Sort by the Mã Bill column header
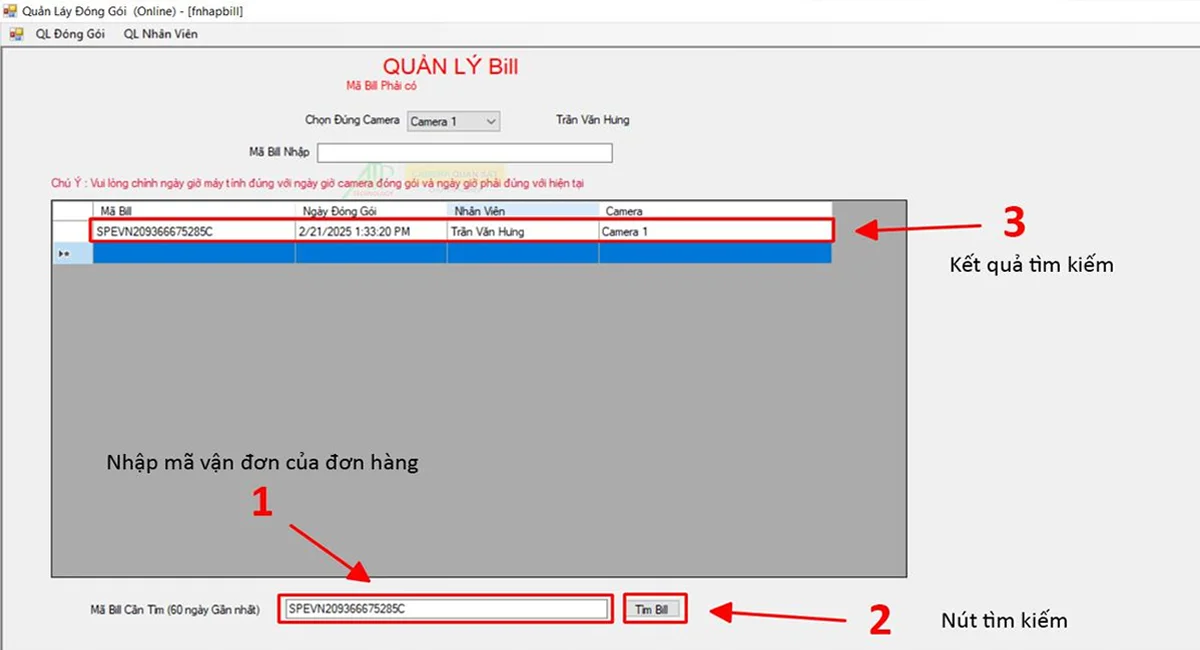Image resolution: width=1200 pixels, height=650 pixels. [x=194, y=211]
